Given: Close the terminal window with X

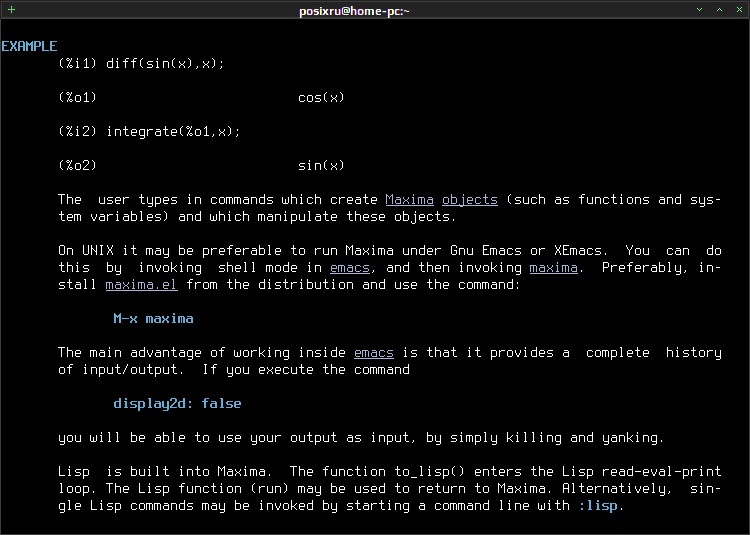Looking at the screenshot, I should [739, 10].
